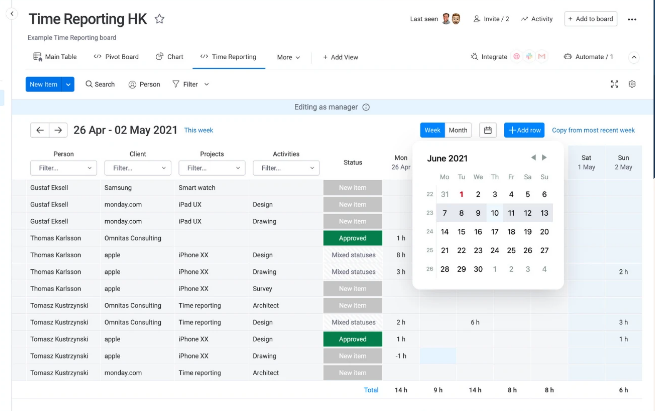Open the Projects filter dropdown
Viewport: 655px width, 411px height.
point(212,168)
